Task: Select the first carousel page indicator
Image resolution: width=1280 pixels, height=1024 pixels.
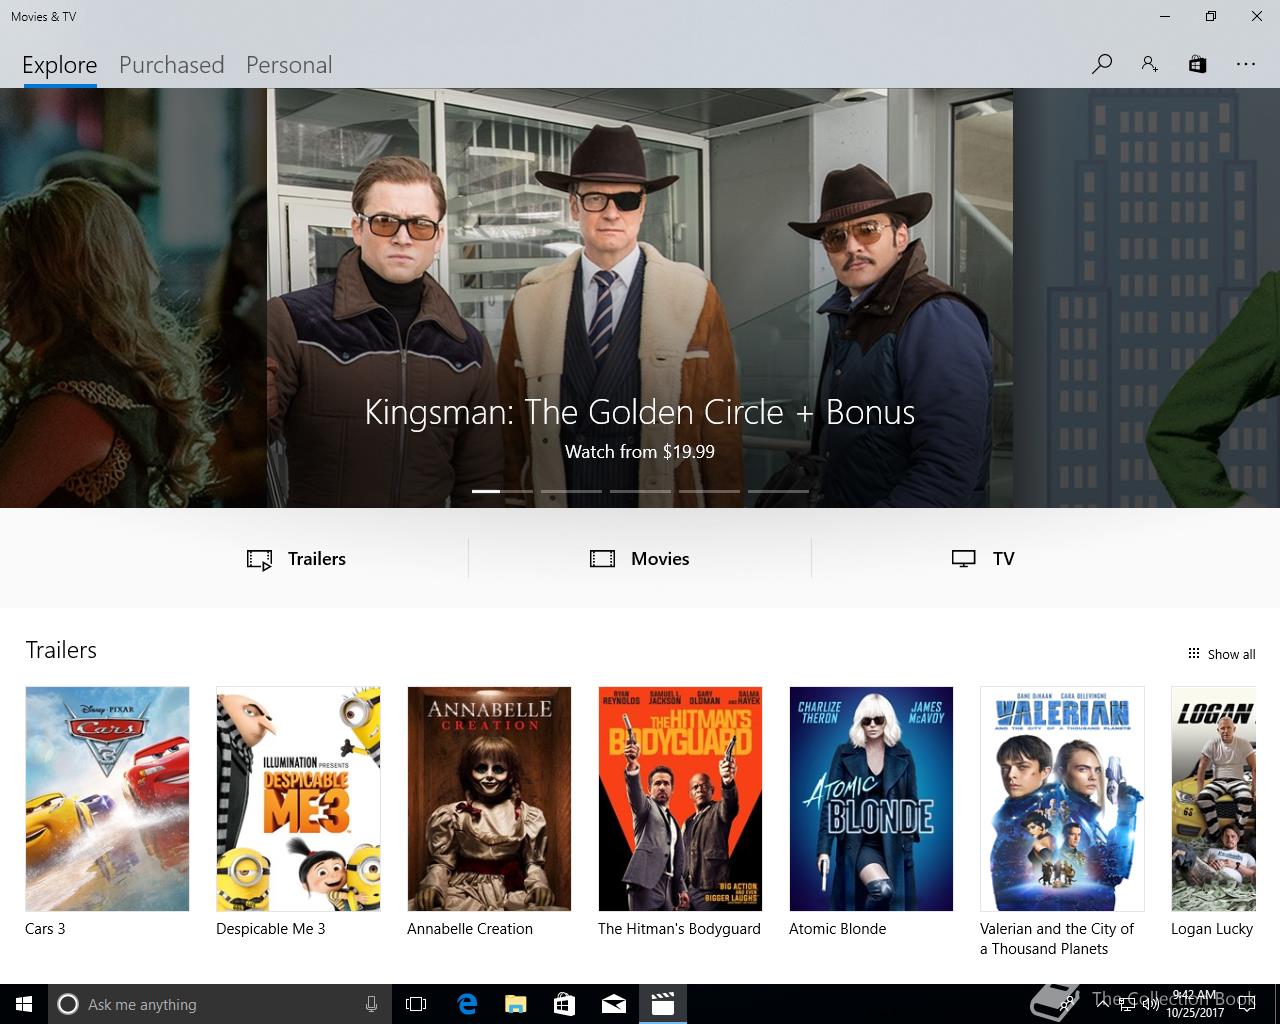Action: (502, 491)
